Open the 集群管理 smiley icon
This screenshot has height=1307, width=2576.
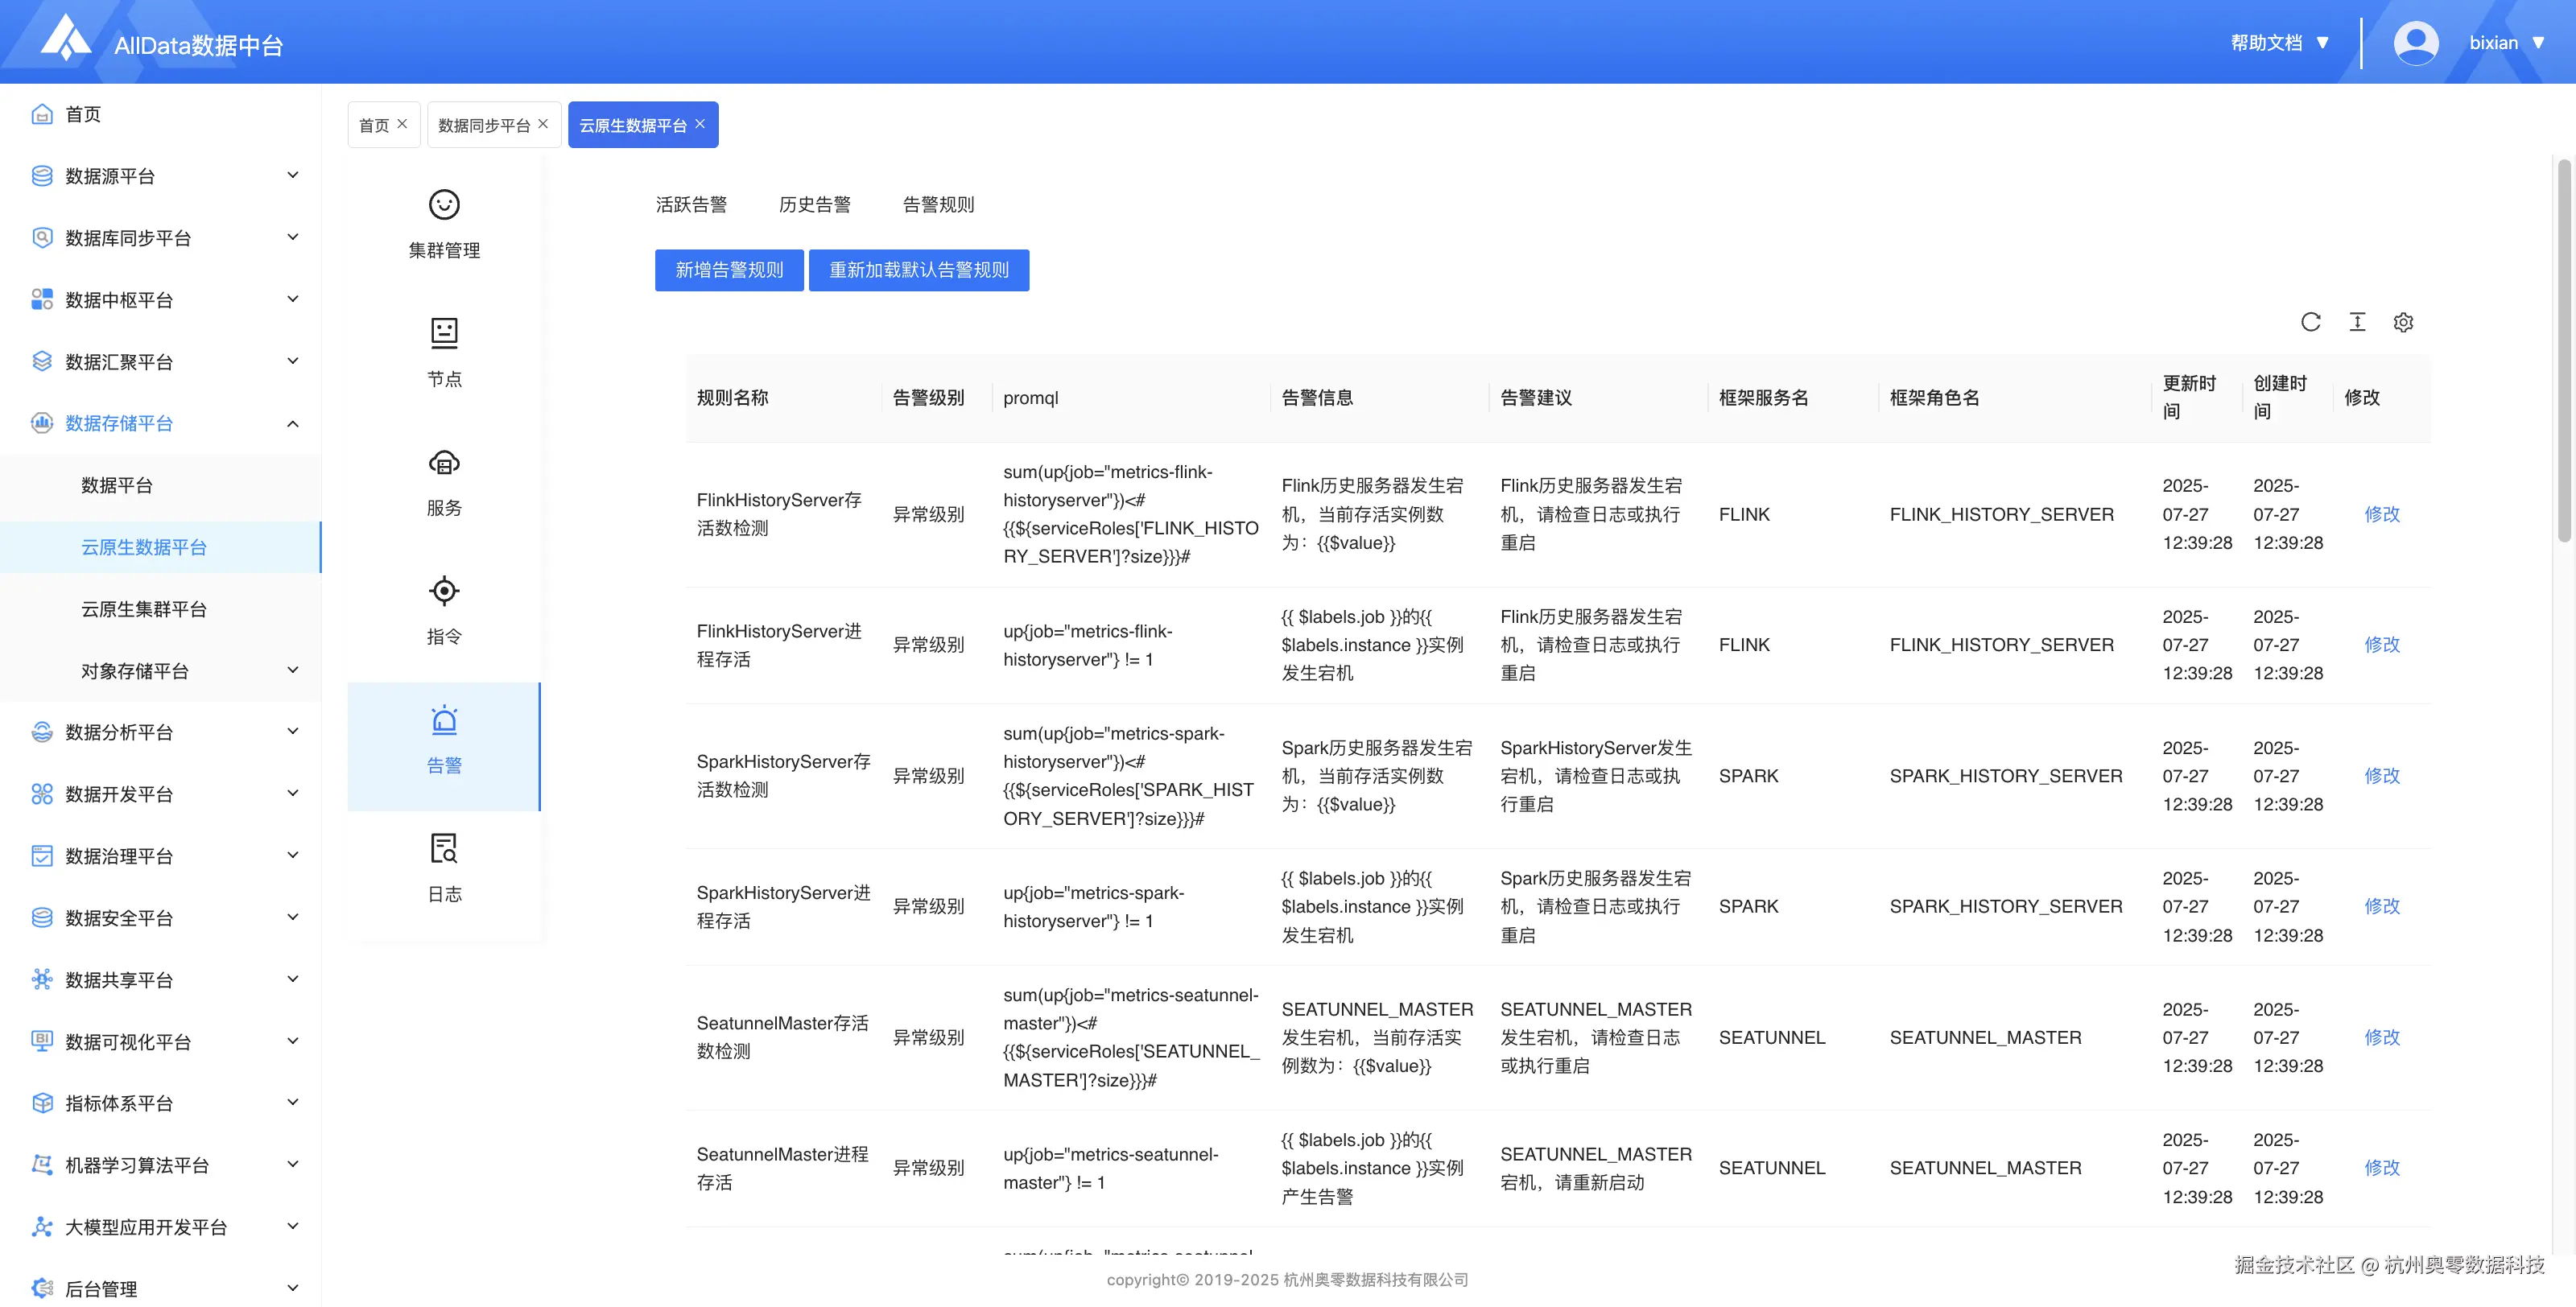point(444,205)
